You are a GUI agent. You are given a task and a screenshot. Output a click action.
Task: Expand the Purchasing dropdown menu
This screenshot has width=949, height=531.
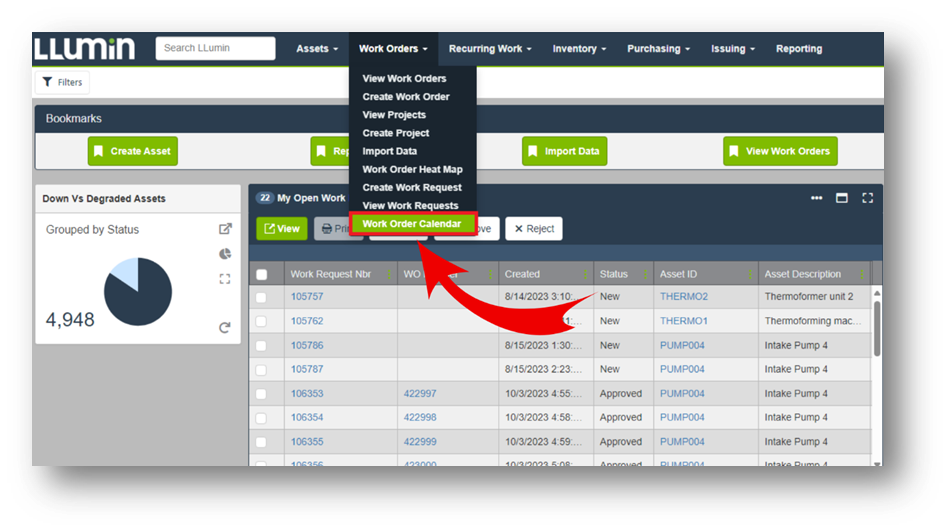658,49
